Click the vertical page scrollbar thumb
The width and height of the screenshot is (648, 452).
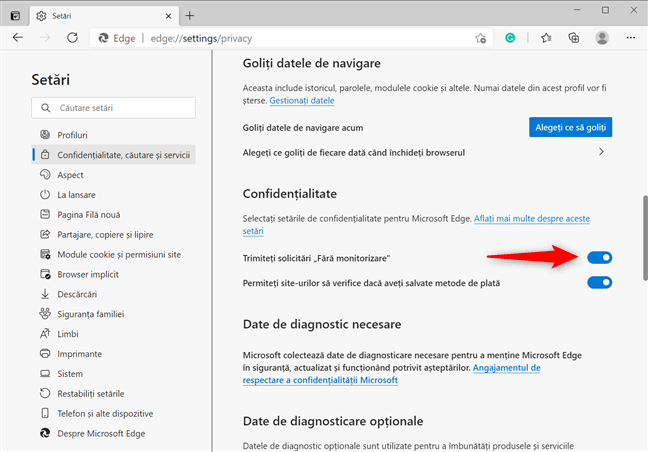645,238
